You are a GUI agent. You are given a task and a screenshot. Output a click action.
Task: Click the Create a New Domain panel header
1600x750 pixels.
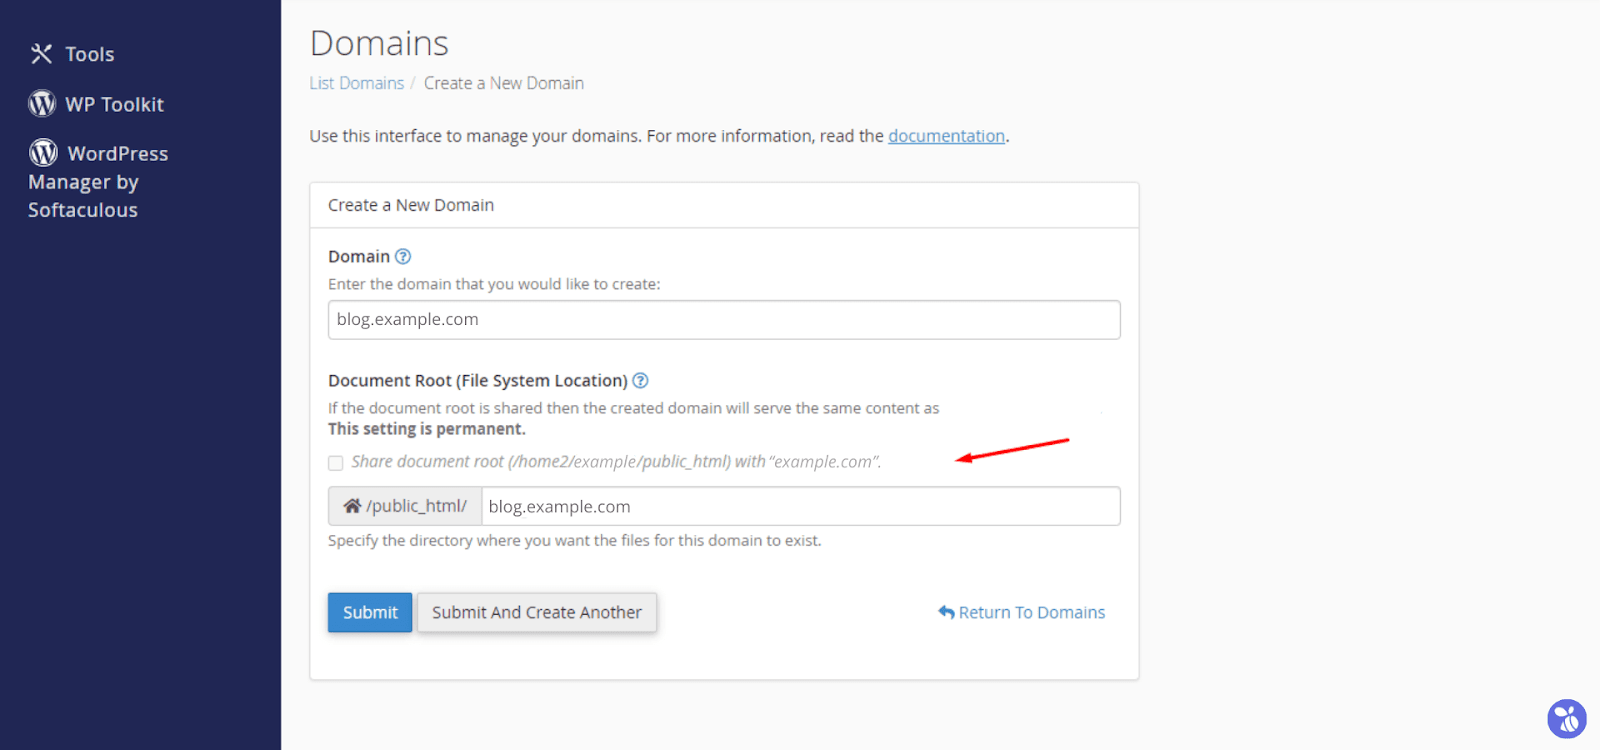724,205
